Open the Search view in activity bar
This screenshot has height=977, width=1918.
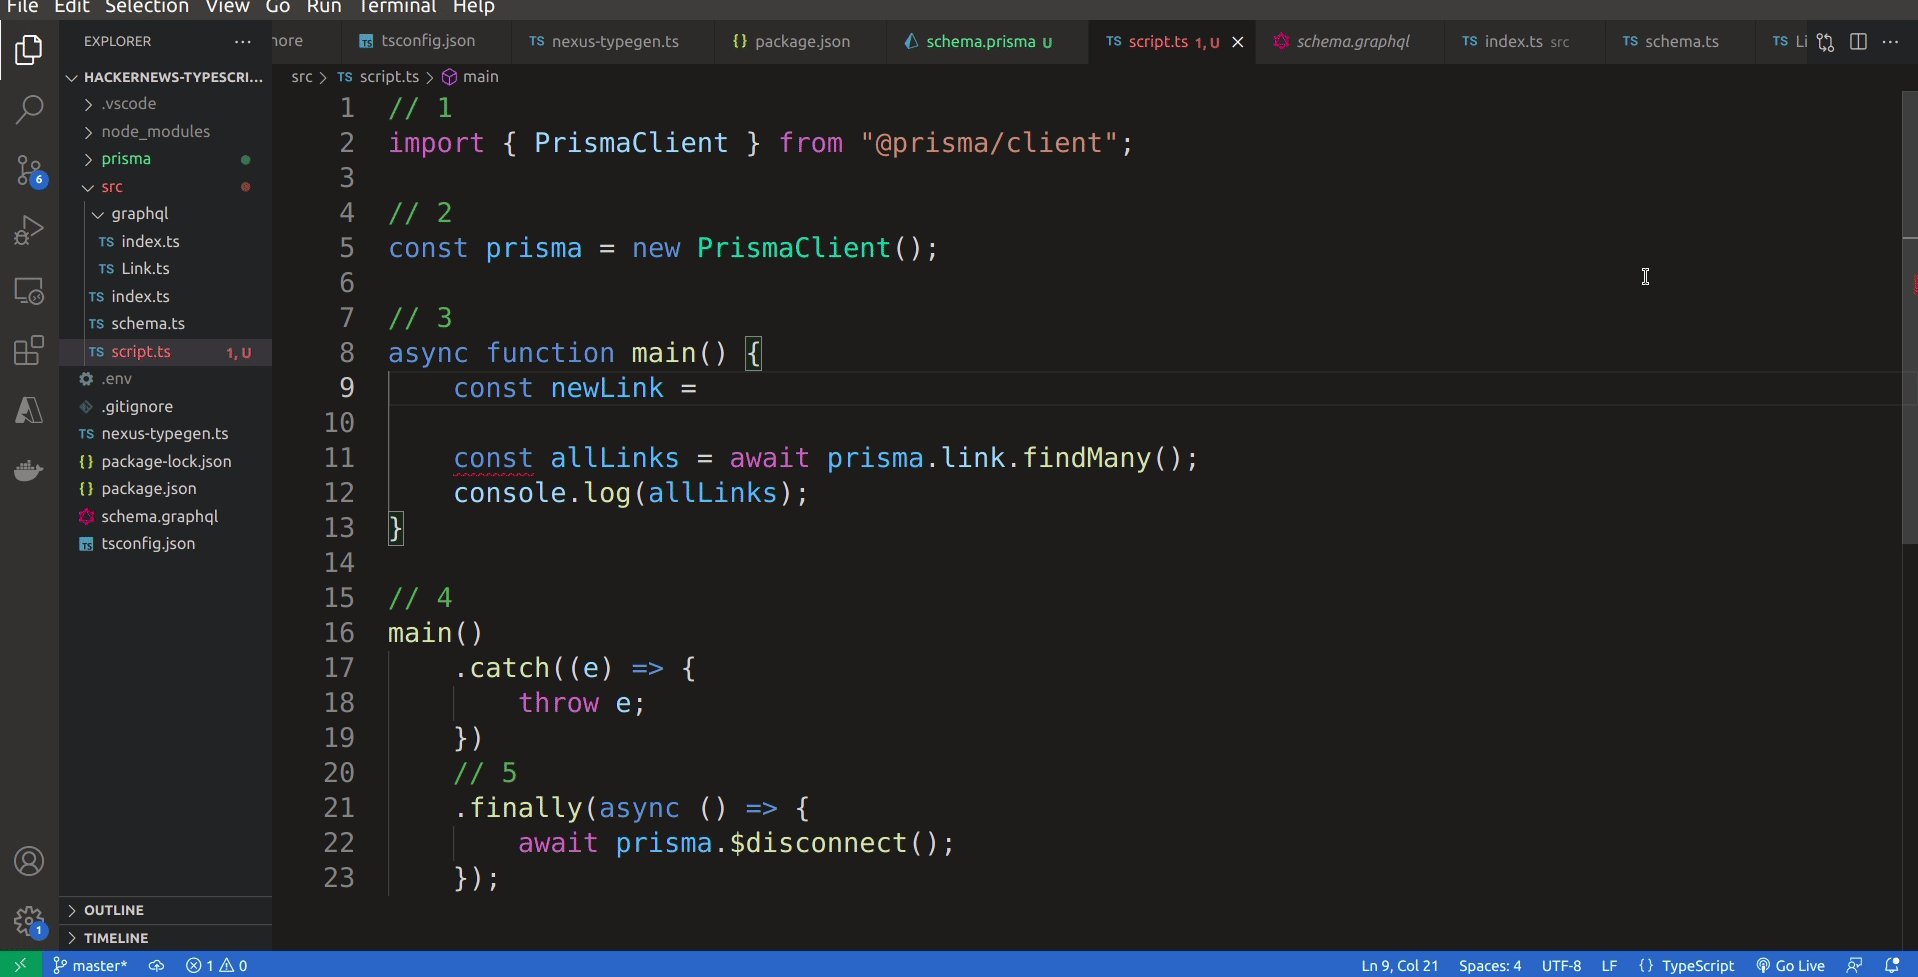tap(29, 110)
